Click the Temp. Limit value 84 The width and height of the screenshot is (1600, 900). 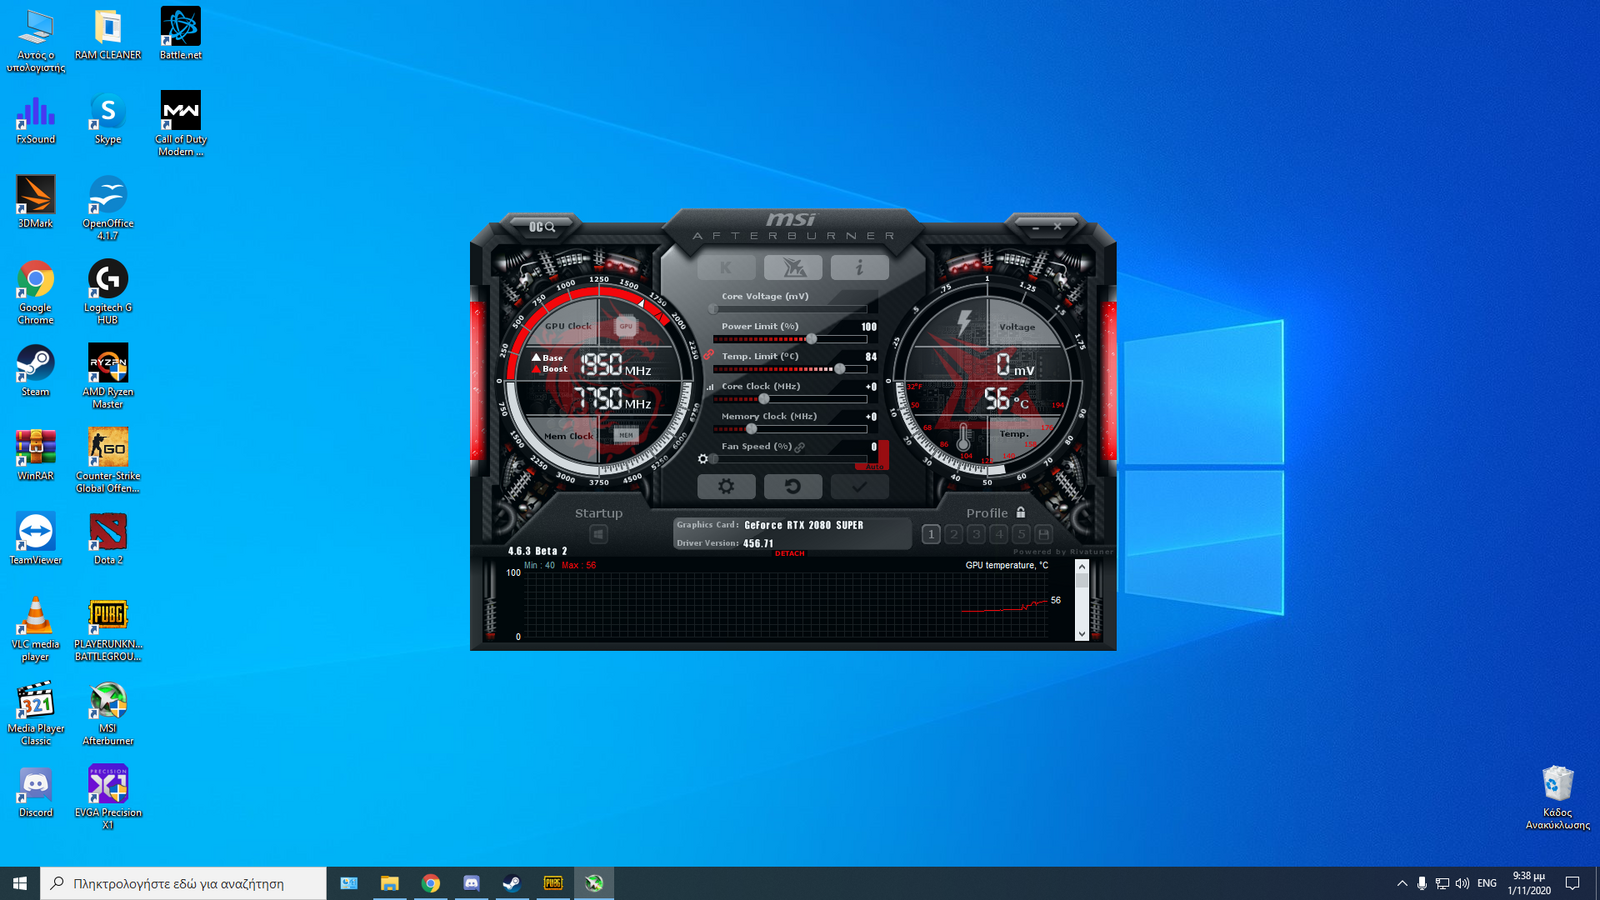click(x=871, y=357)
